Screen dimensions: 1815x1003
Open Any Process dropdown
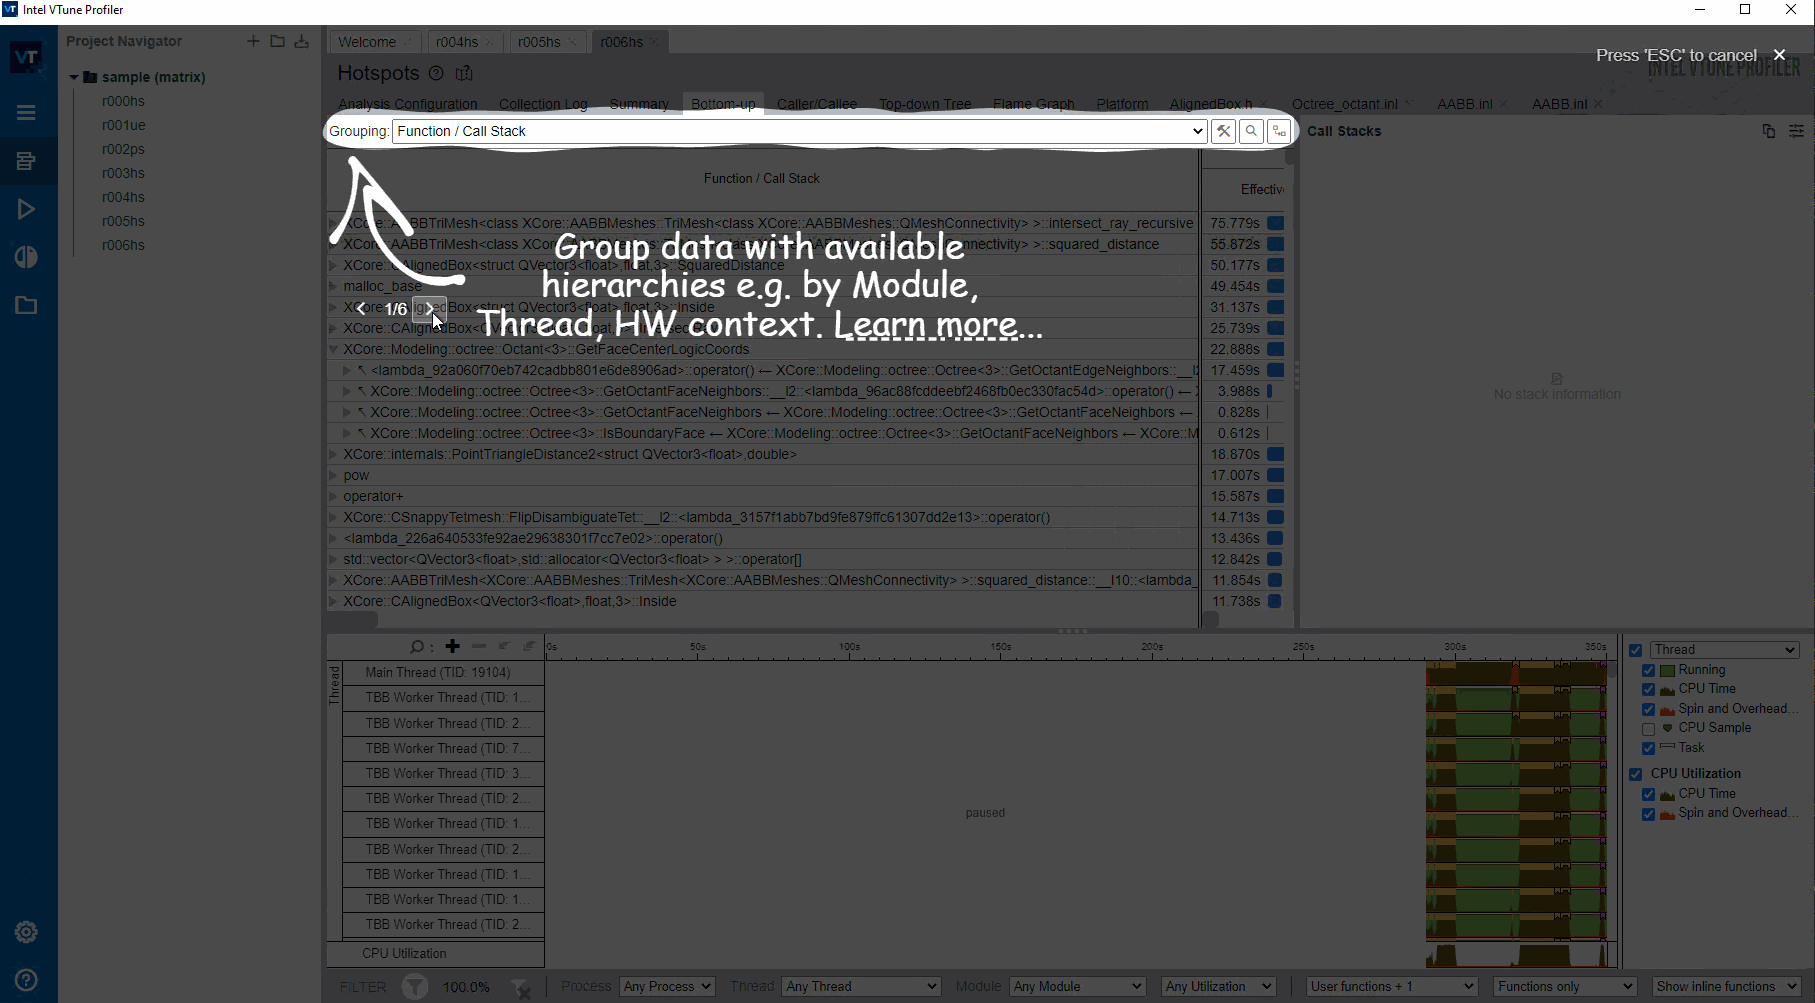coord(667,986)
